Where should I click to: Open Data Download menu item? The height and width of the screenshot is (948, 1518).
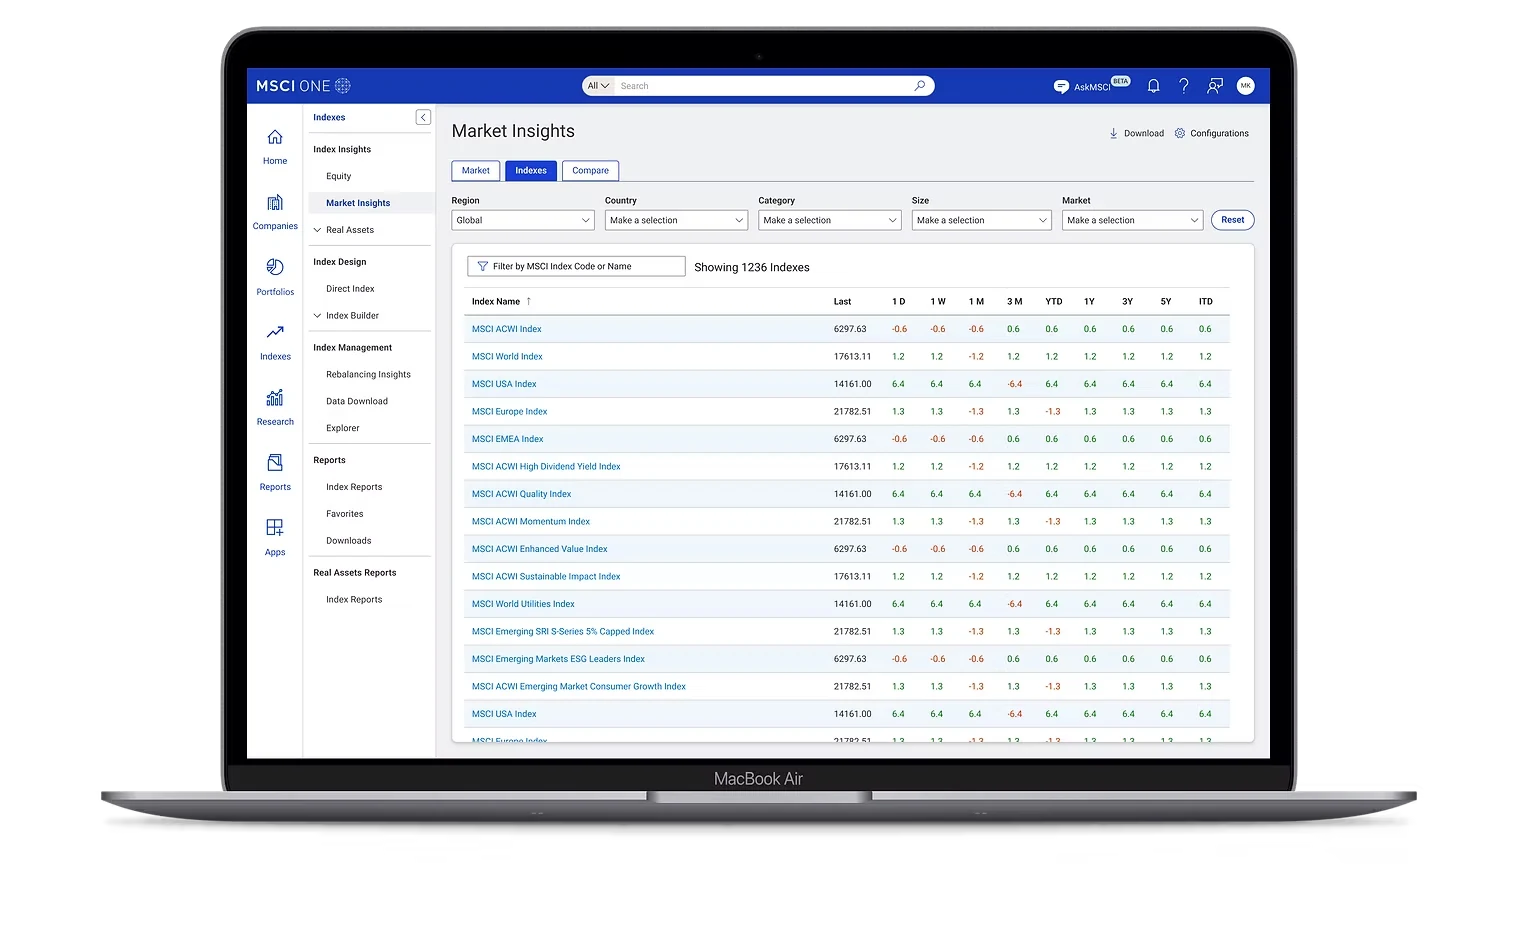357,402
